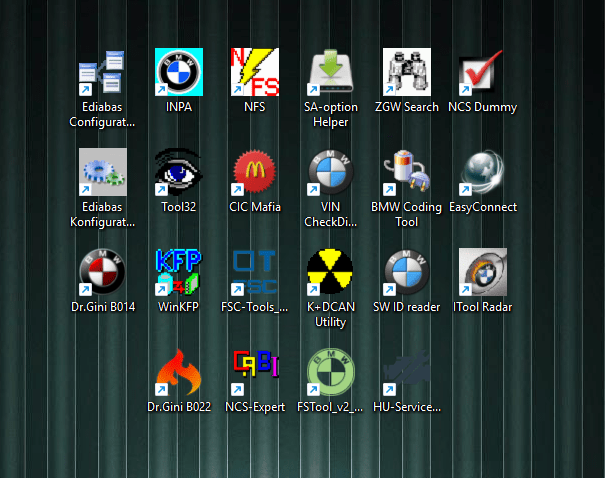The image size is (605, 478).
Task: Open the Ediabas Konfigurat... gears icon
Action: [102, 172]
